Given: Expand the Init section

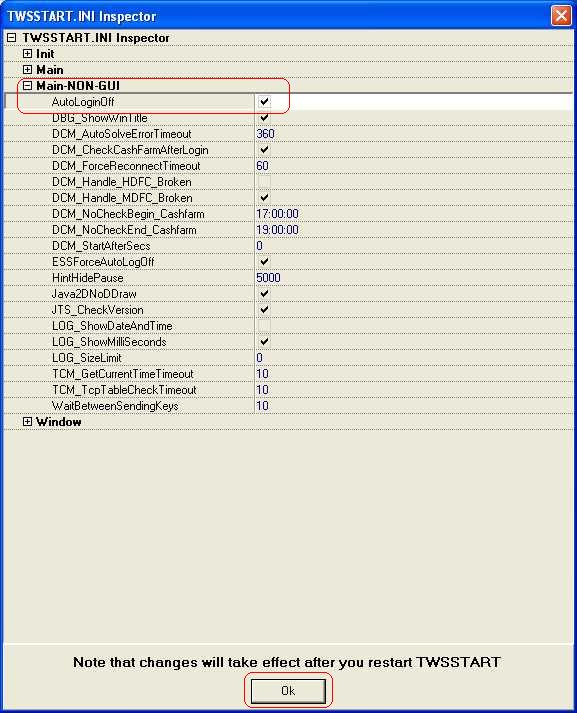Looking at the screenshot, I should point(27,54).
